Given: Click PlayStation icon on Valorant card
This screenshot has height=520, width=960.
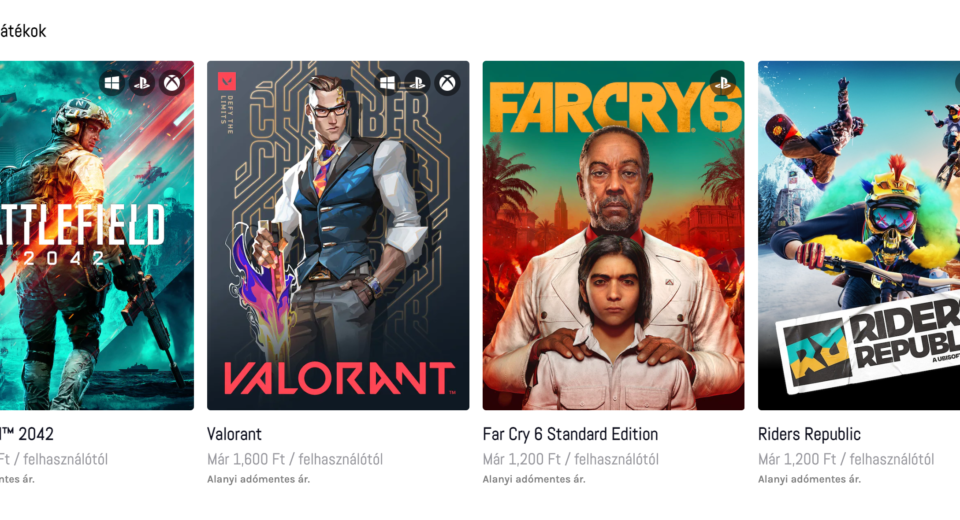Looking at the screenshot, I should (x=418, y=82).
